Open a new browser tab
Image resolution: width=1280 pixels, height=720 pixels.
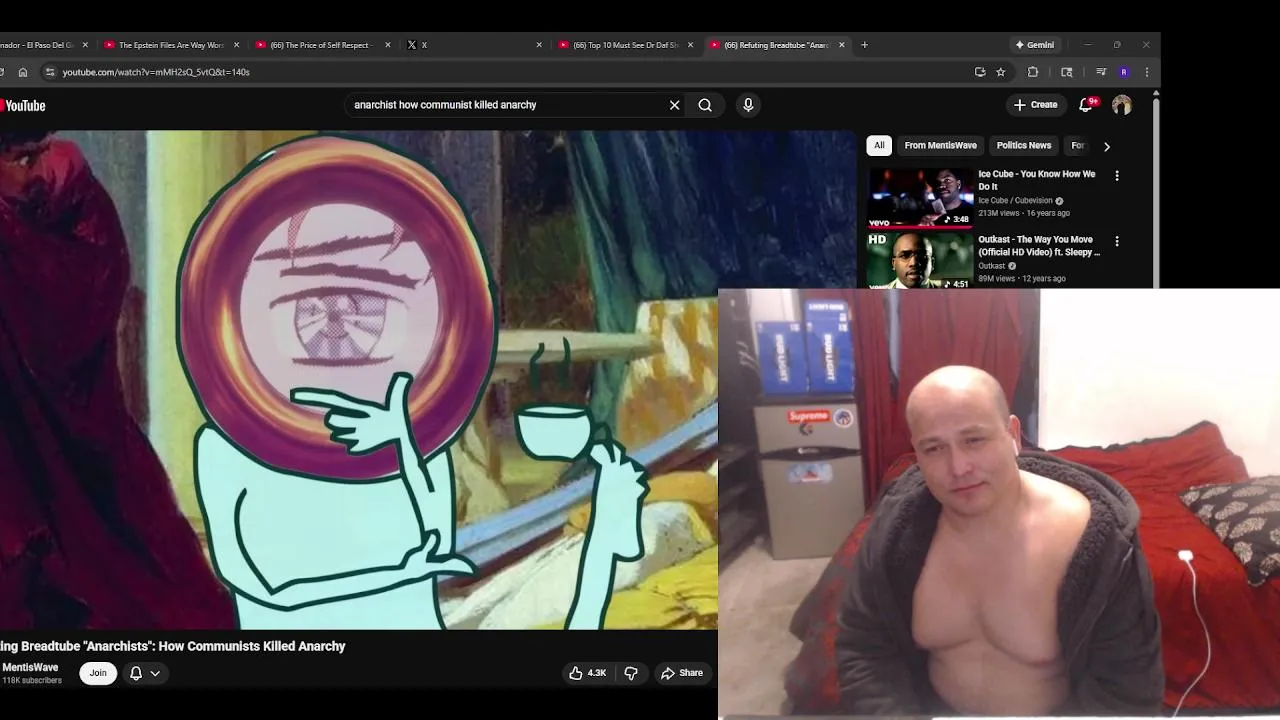pos(864,45)
